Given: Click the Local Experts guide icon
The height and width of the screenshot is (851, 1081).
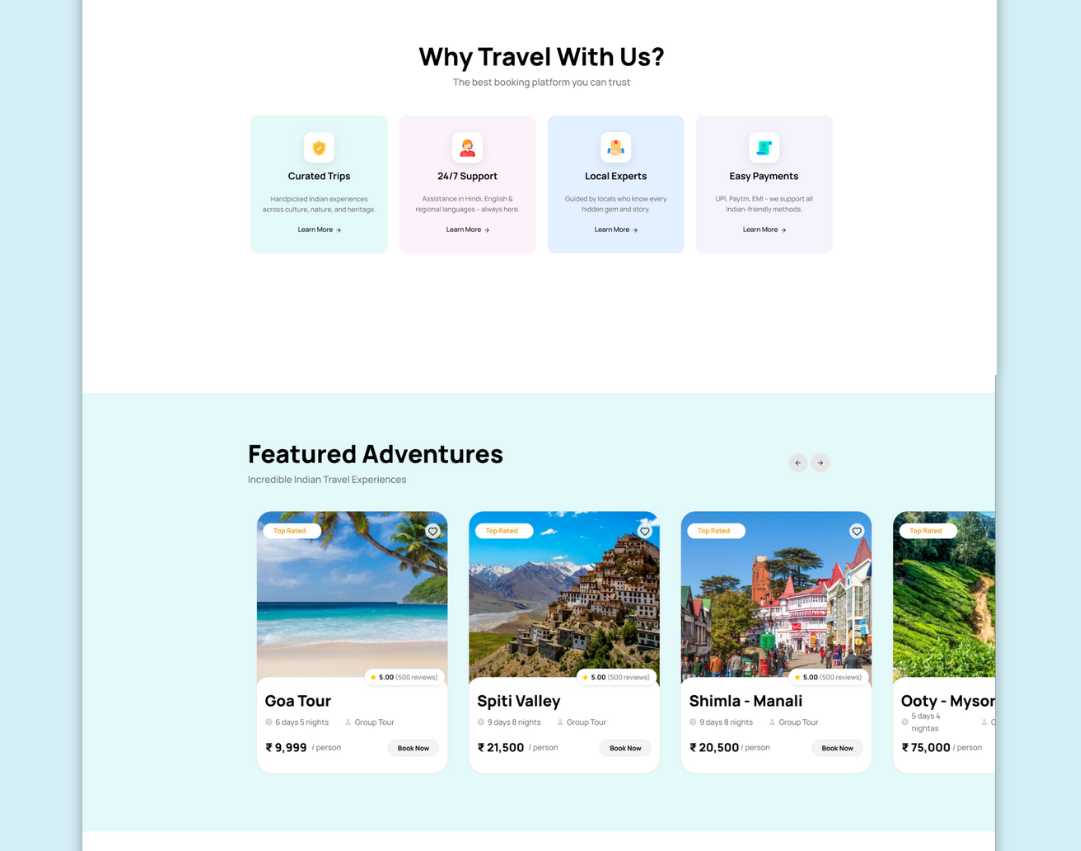Looking at the screenshot, I should point(616,148).
